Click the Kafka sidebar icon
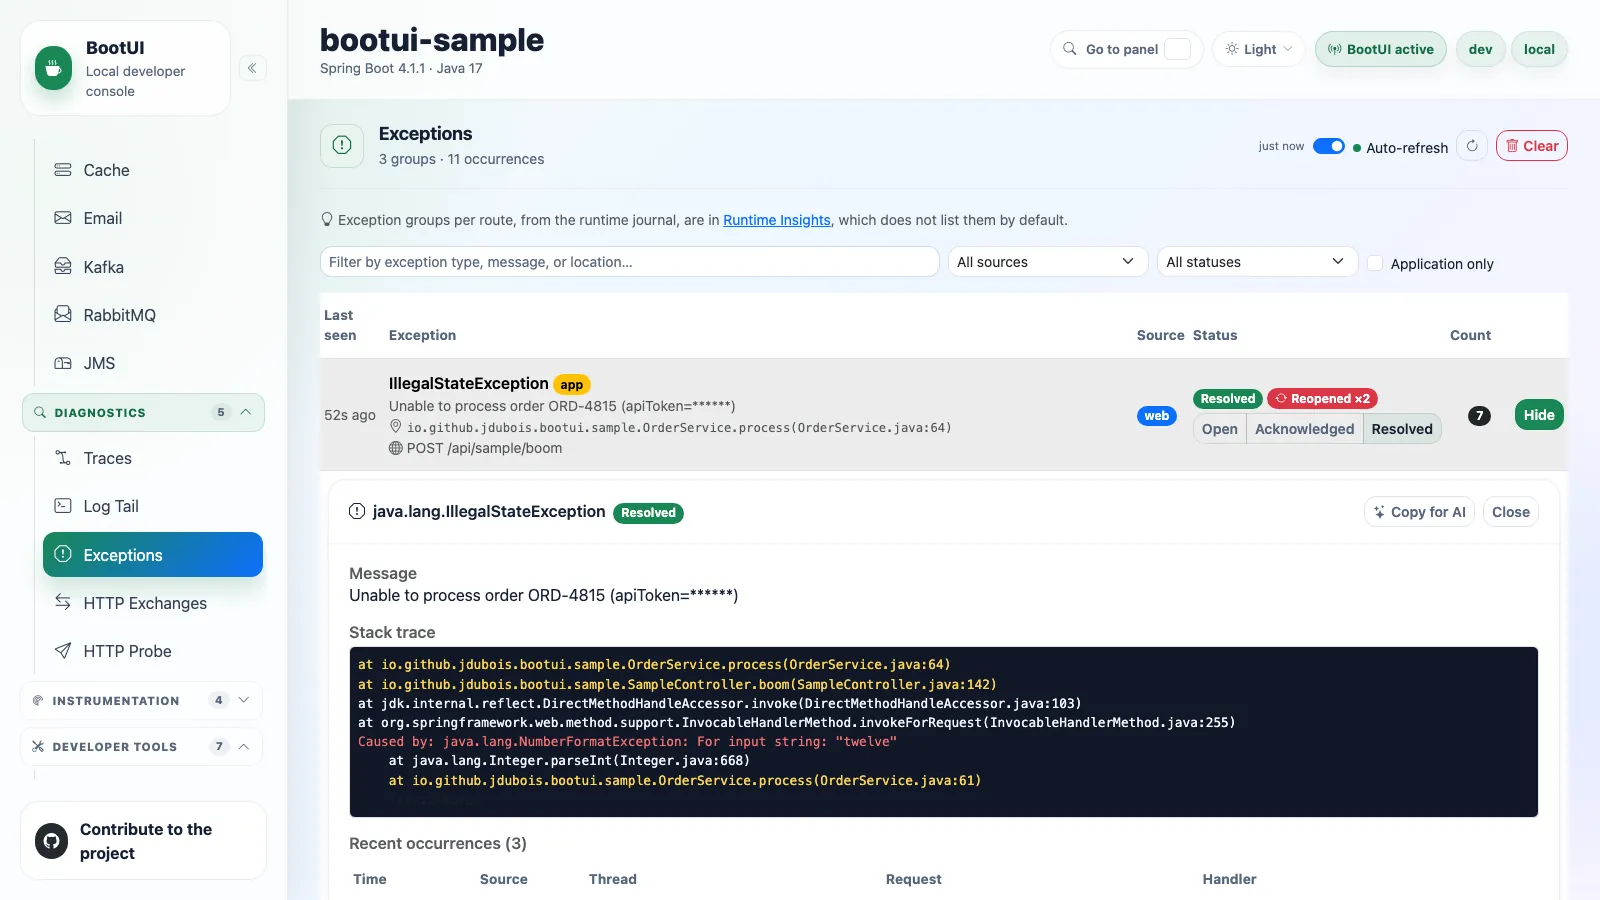The width and height of the screenshot is (1600, 900). [x=63, y=266]
